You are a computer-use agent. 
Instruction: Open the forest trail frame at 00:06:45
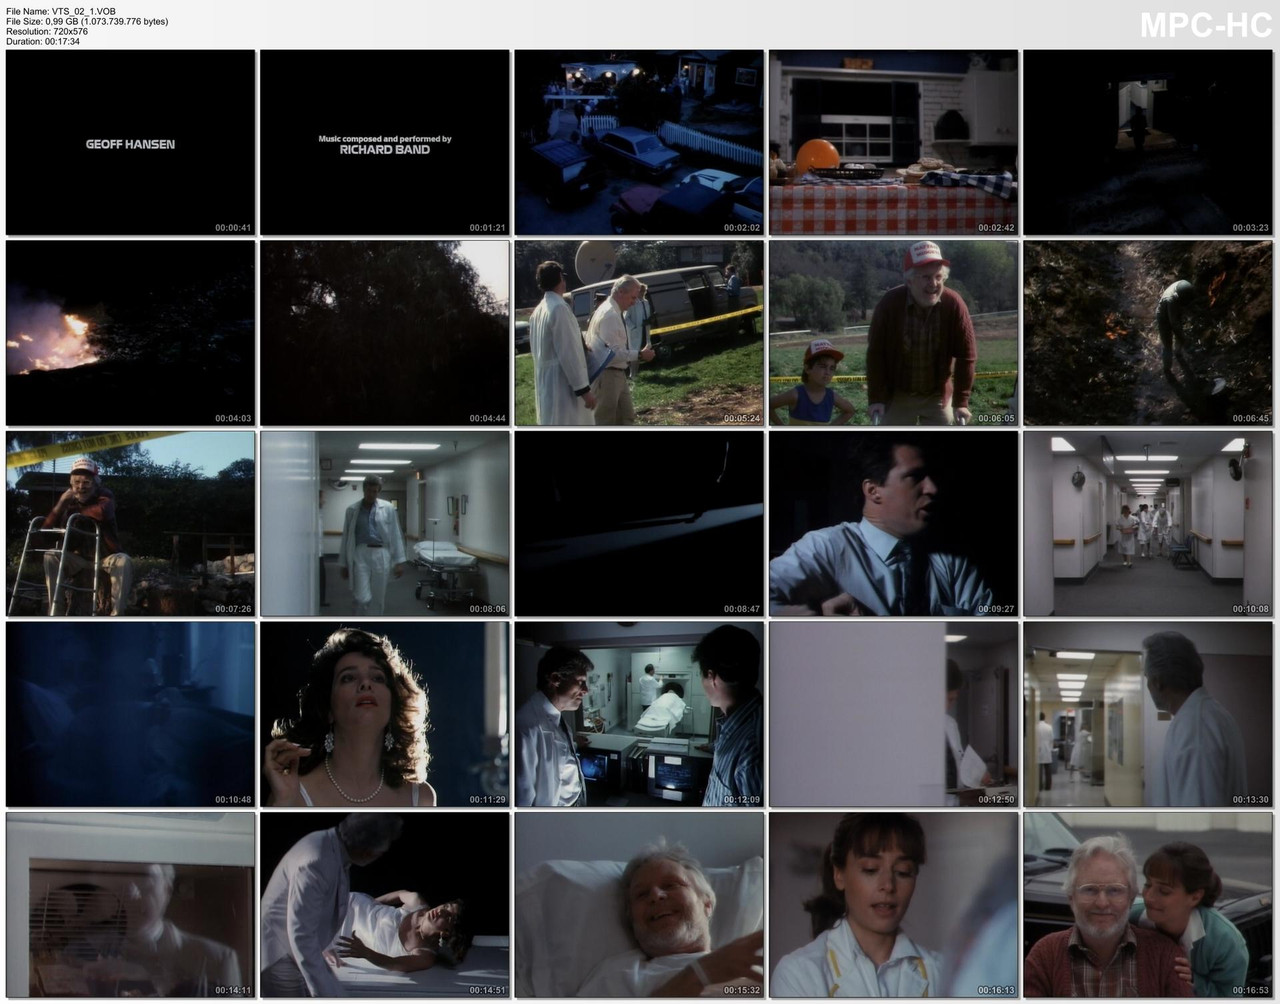click(1148, 333)
